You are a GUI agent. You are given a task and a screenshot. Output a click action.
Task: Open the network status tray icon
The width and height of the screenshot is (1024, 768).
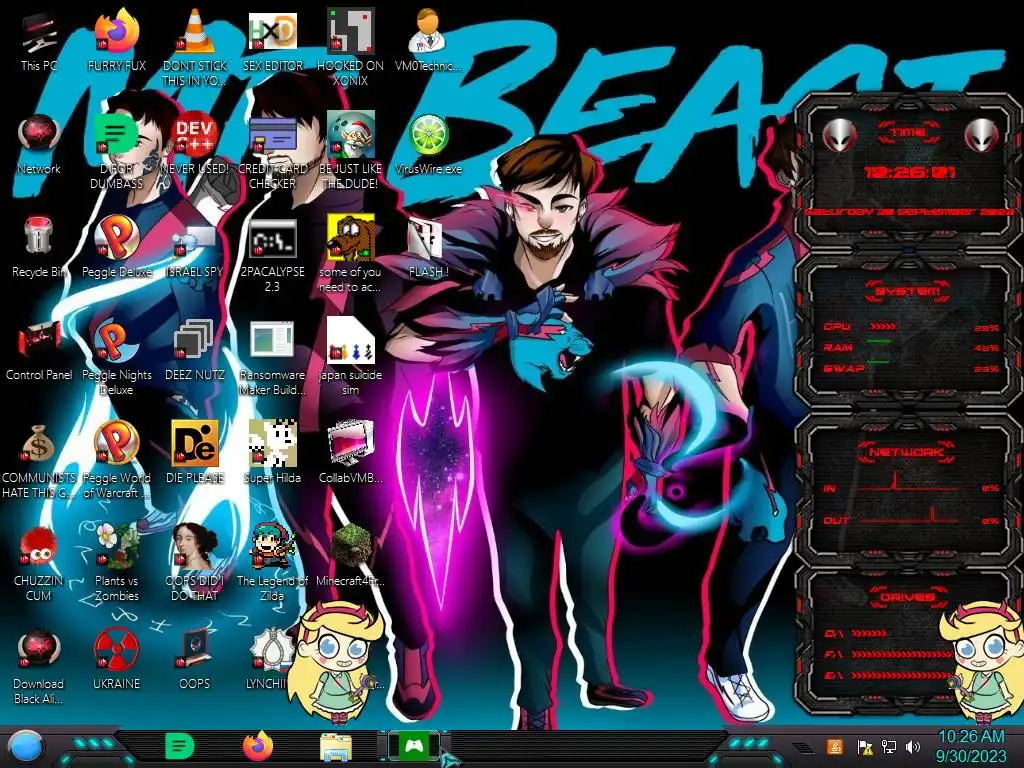click(x=888, y=746)
